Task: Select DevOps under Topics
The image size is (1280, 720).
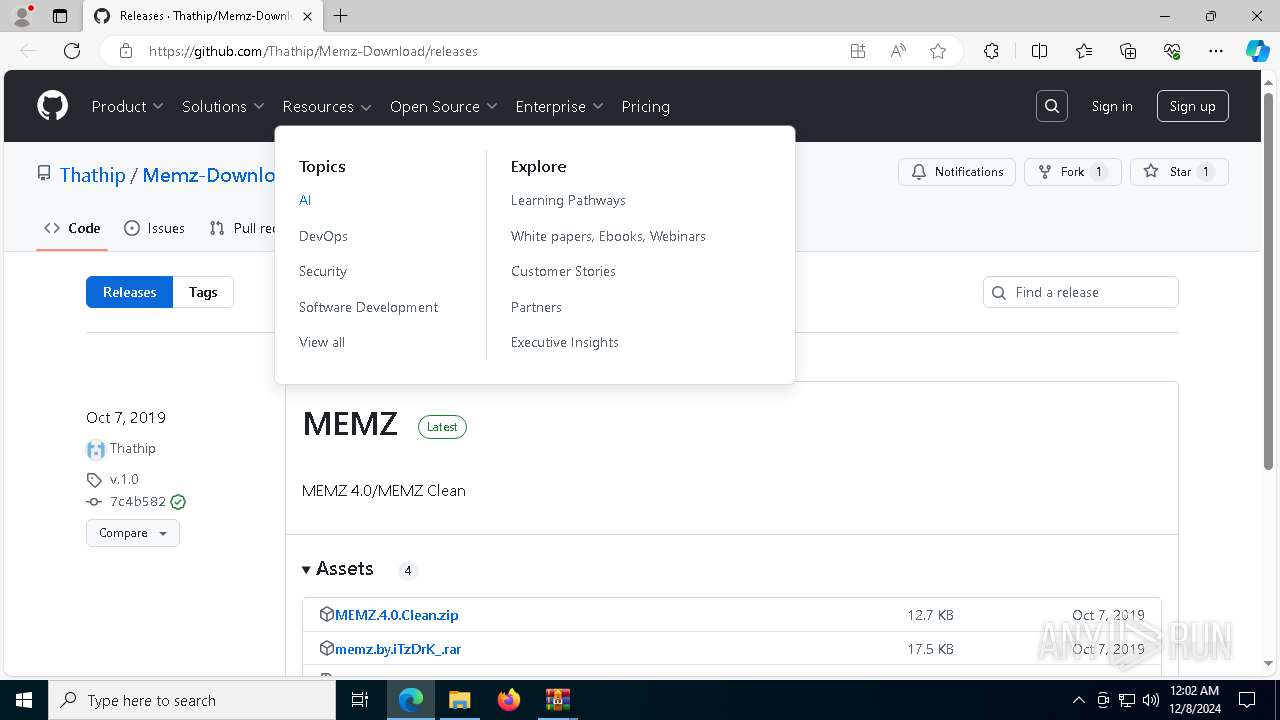Action: coord(323,236)
